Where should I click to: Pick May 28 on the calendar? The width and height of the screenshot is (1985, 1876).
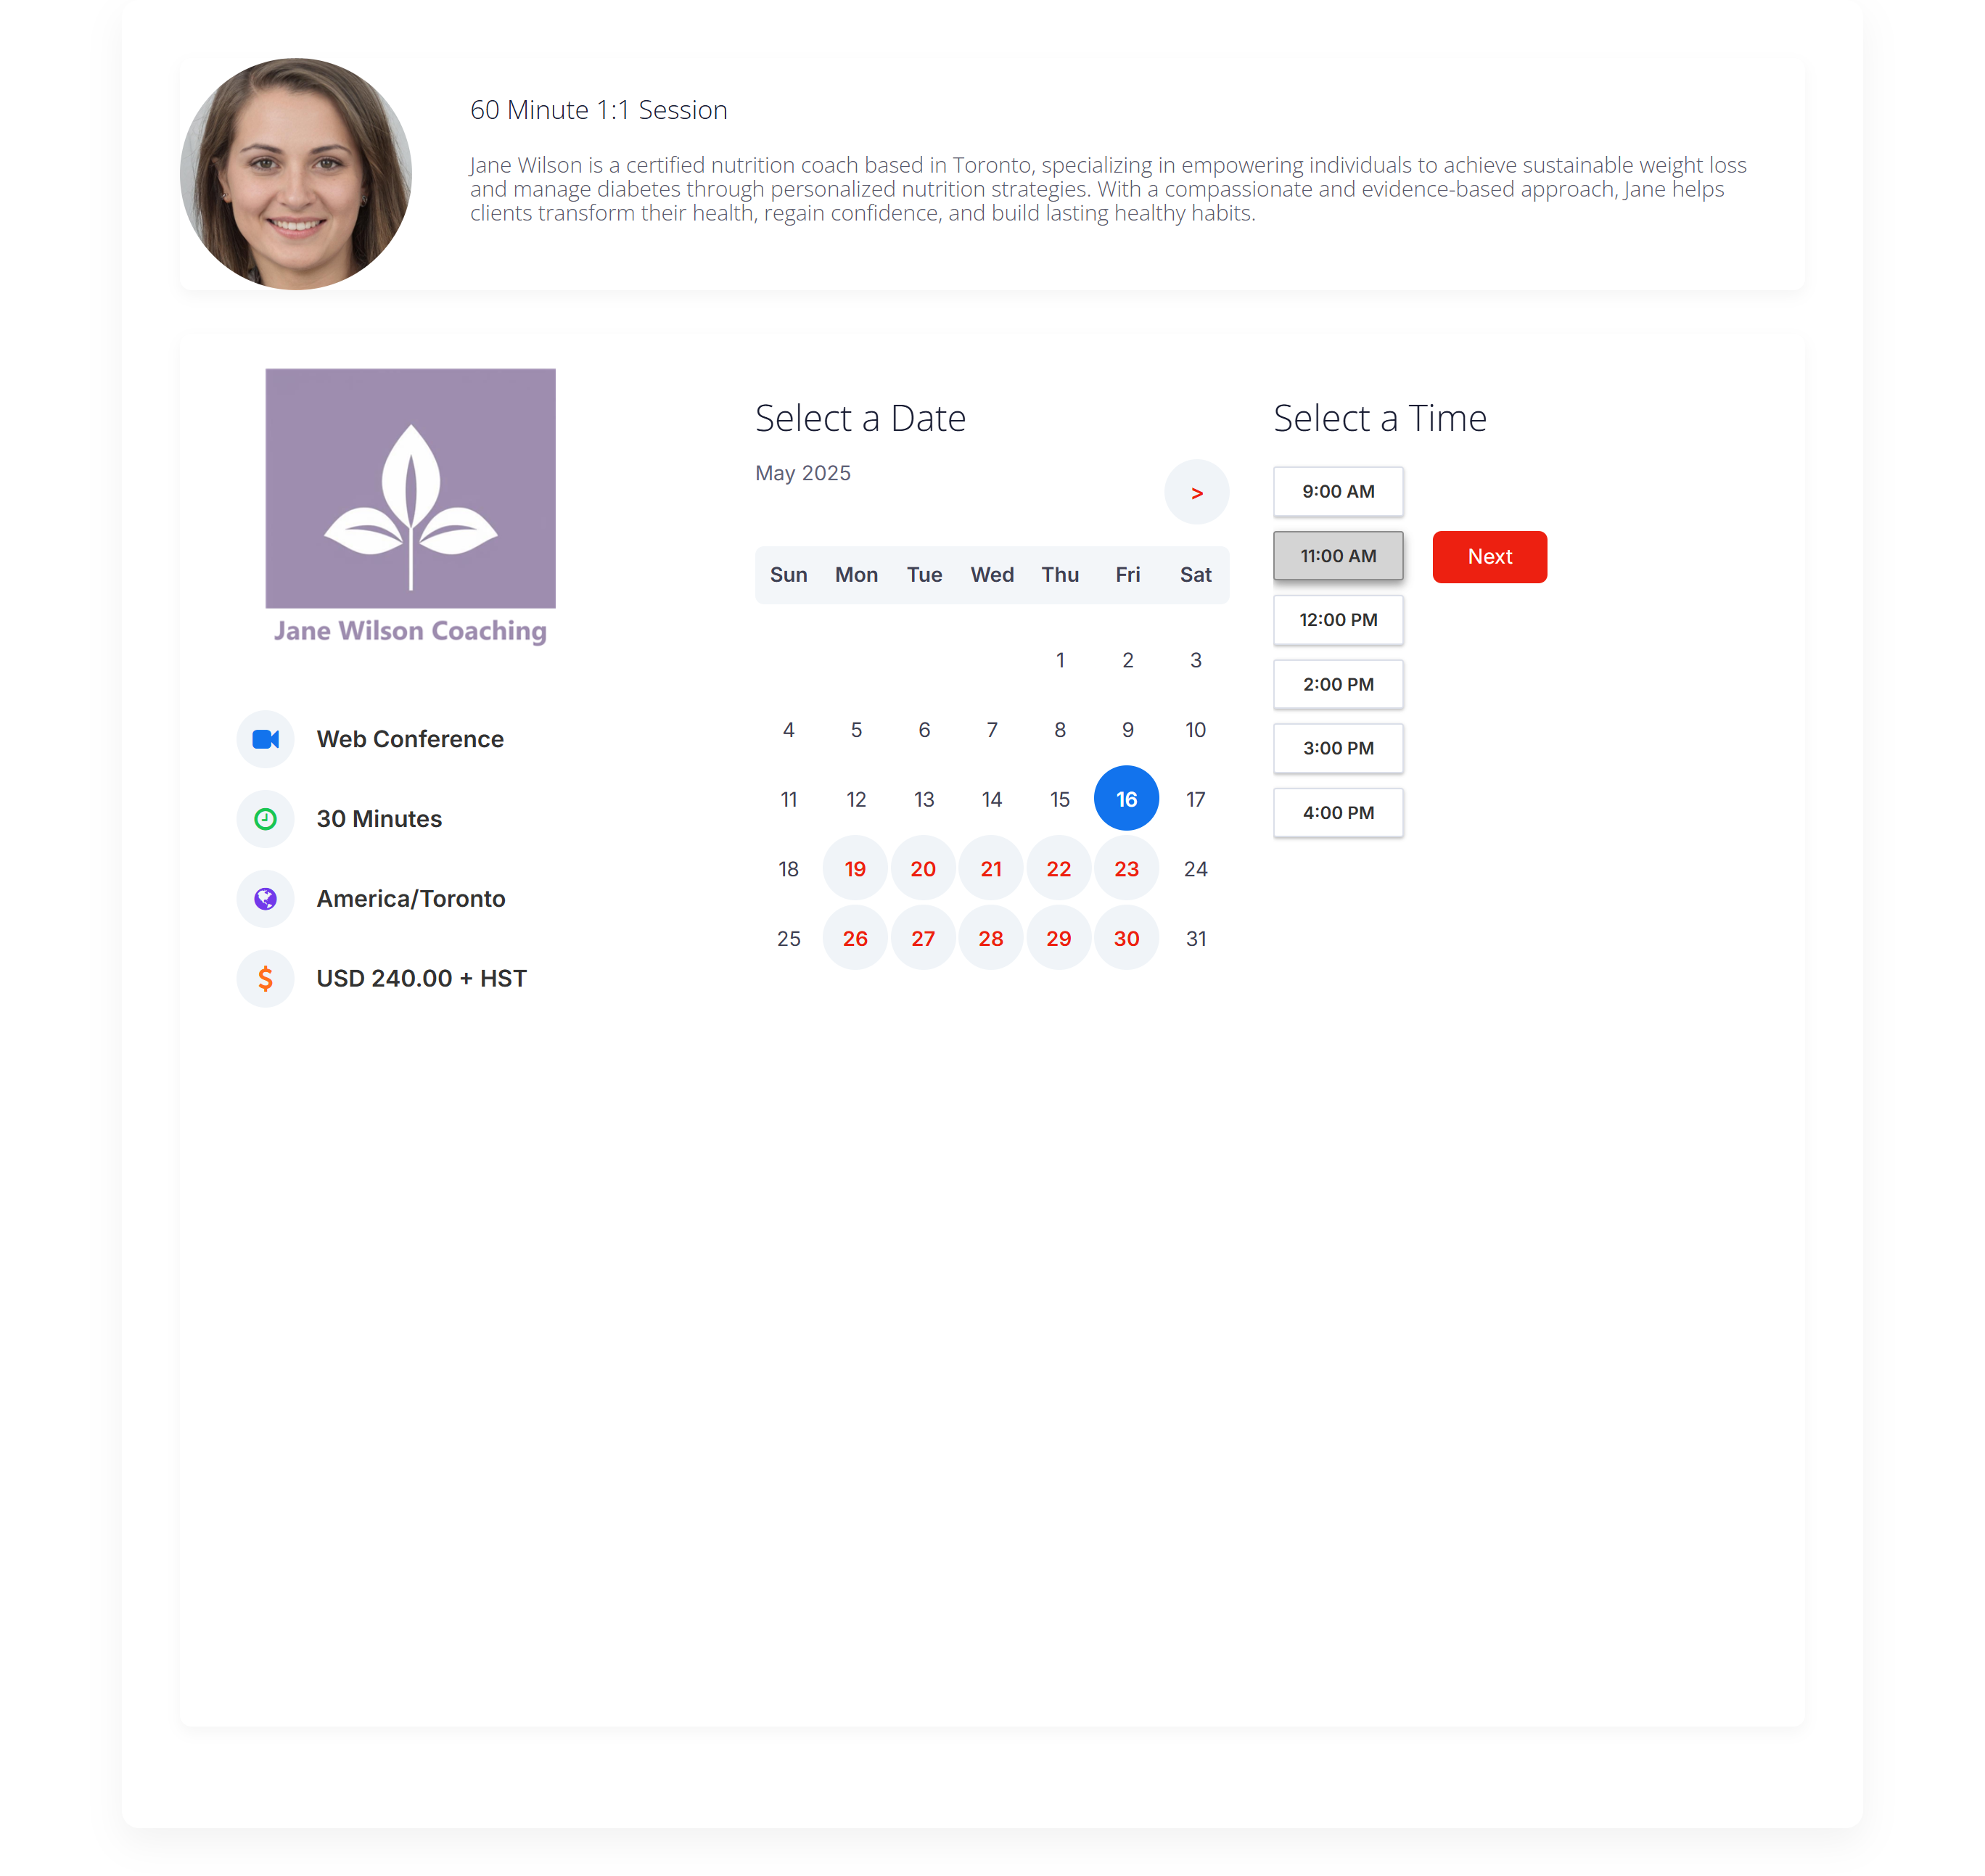coord(991,939)
